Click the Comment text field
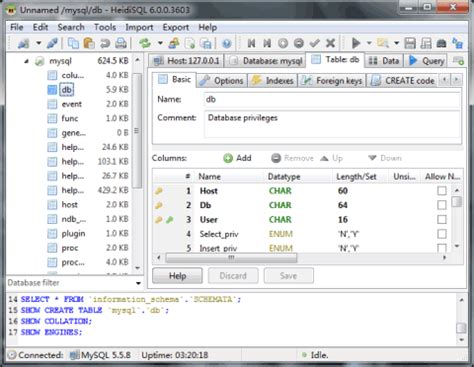This screenshot has height=367, width=474. tap(332, 124)
